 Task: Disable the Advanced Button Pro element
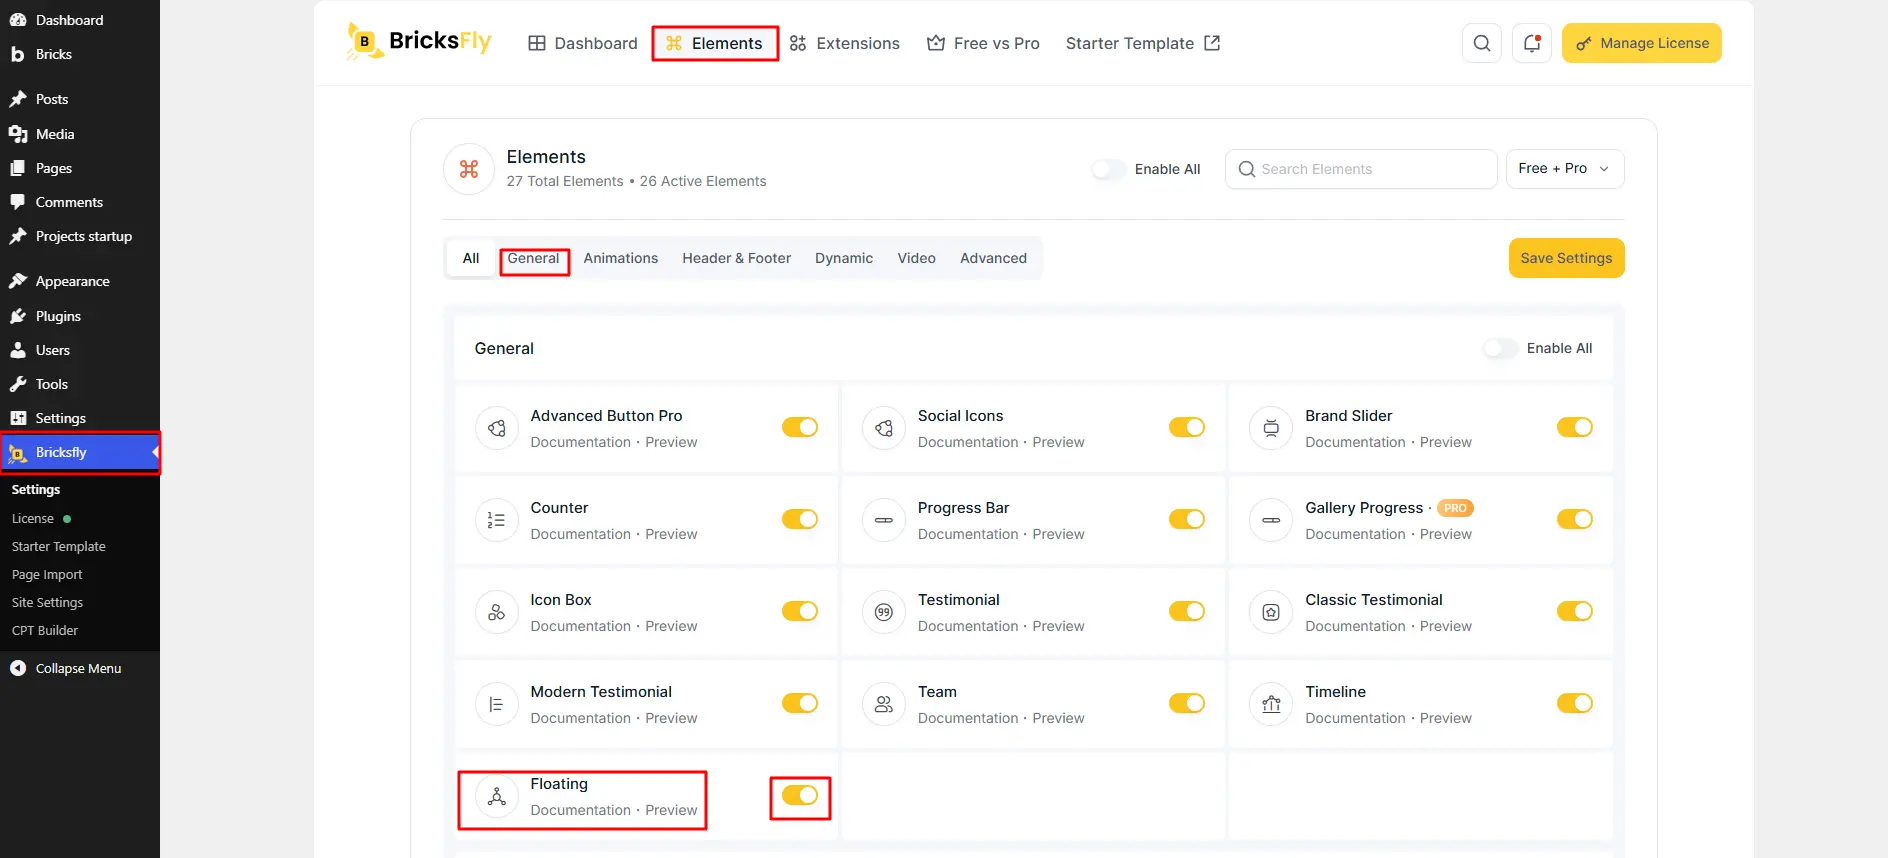800,427
